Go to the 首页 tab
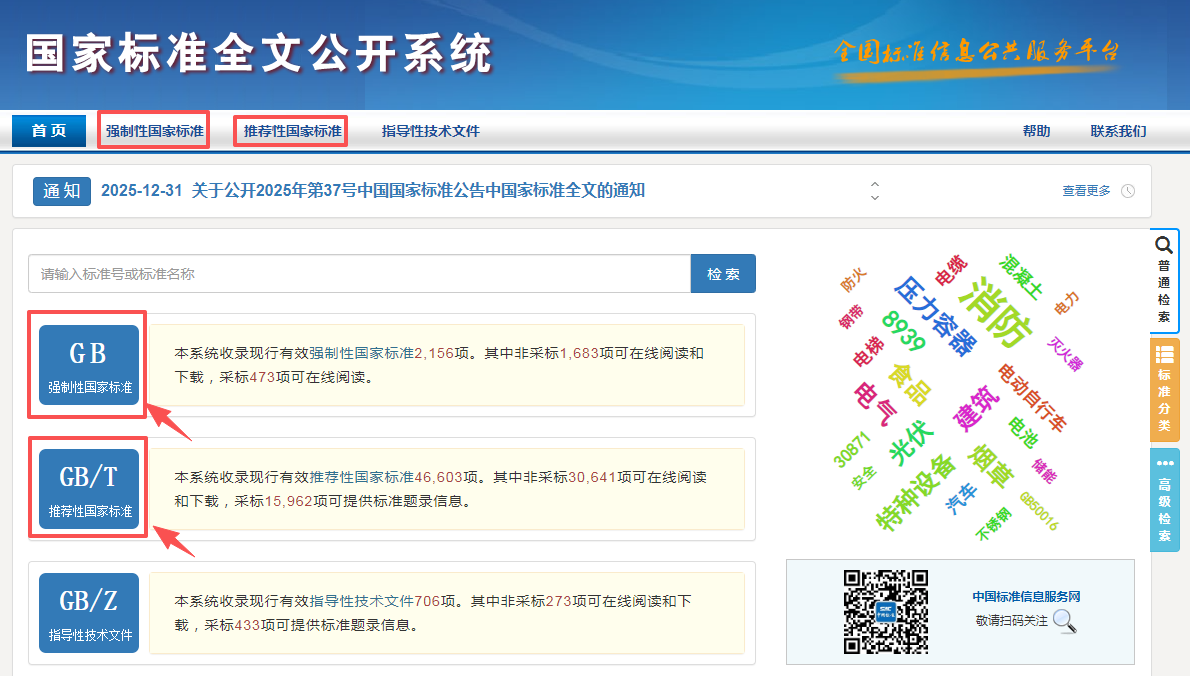 pyautogui.click(x=49, y=131)
